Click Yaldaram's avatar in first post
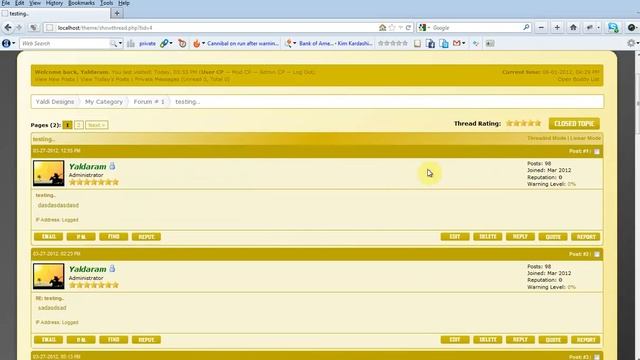This screenshot has height=360, width=640. pos(49,173)
